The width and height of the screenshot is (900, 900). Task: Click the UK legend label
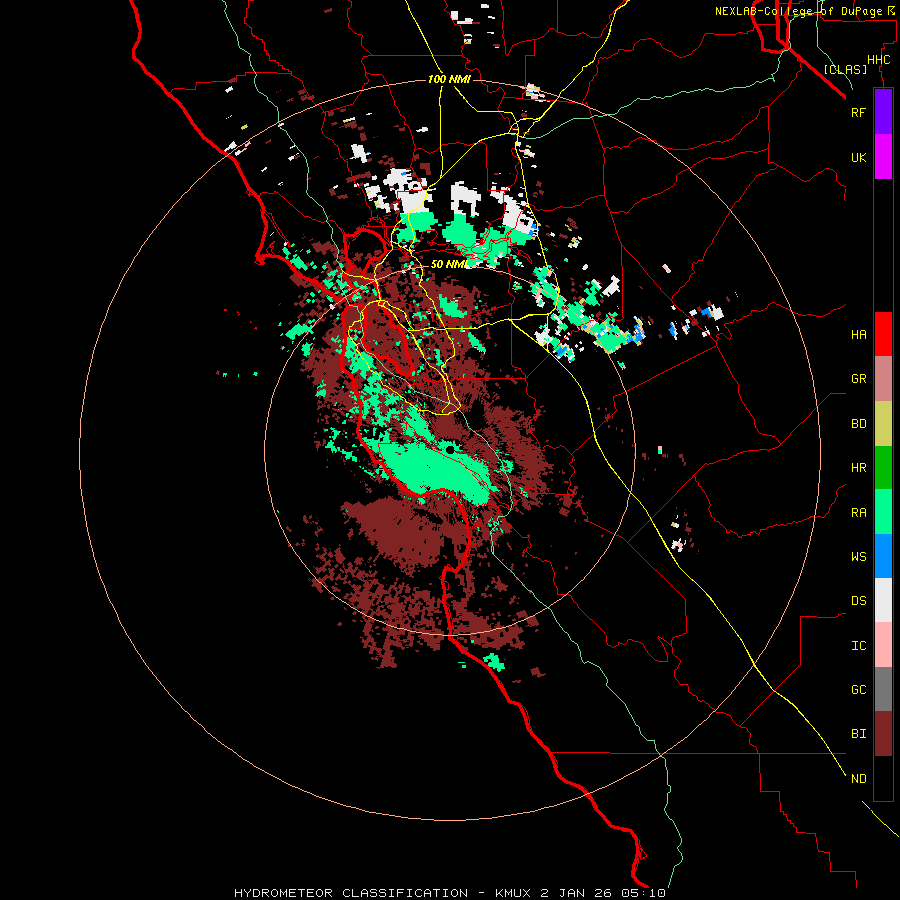[x=858, y=157]
